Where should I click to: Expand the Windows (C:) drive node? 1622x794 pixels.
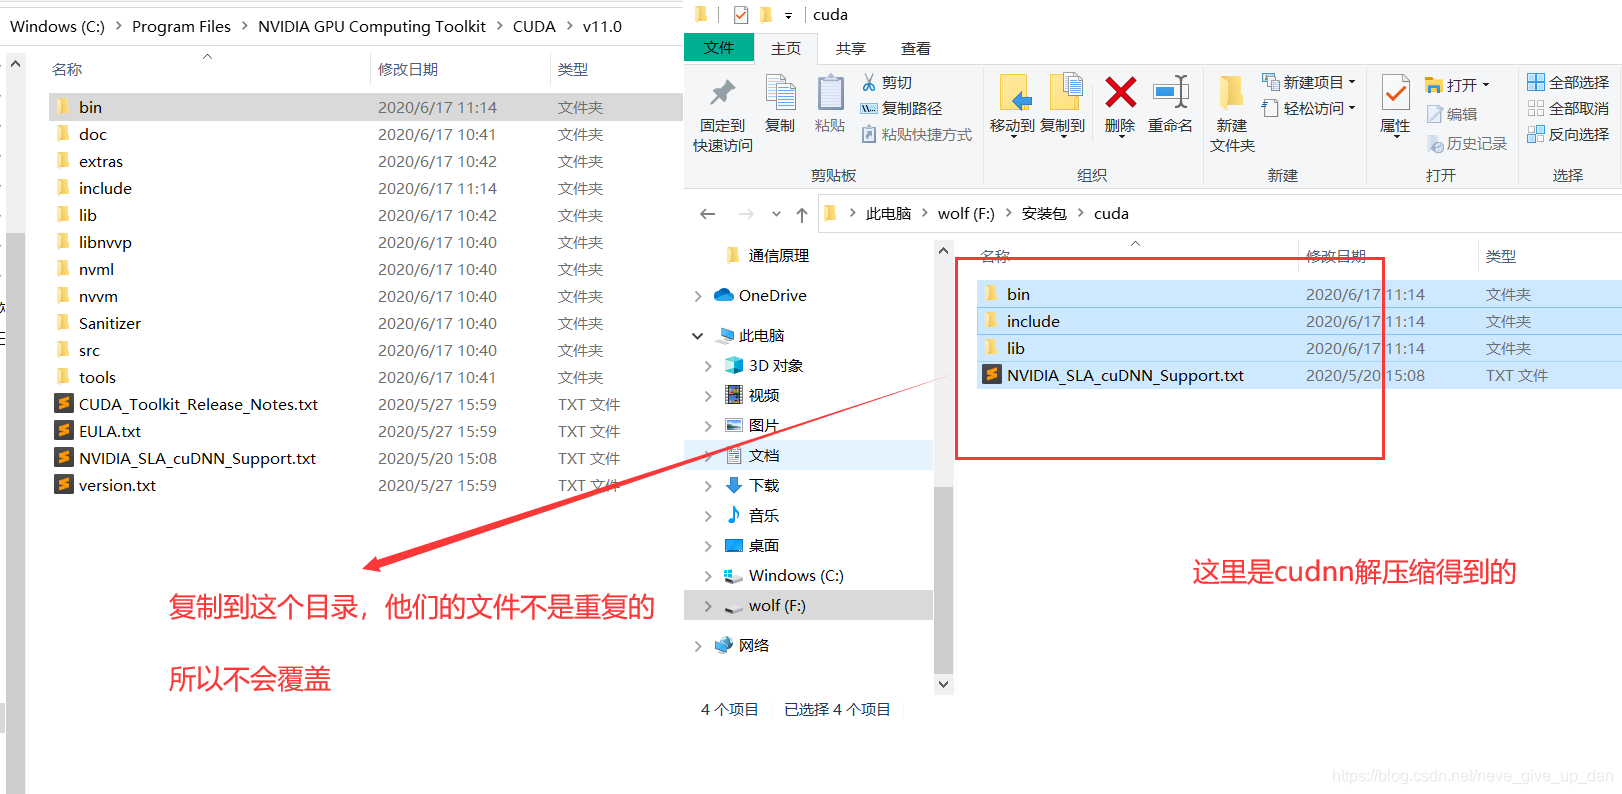coord(708,576)
